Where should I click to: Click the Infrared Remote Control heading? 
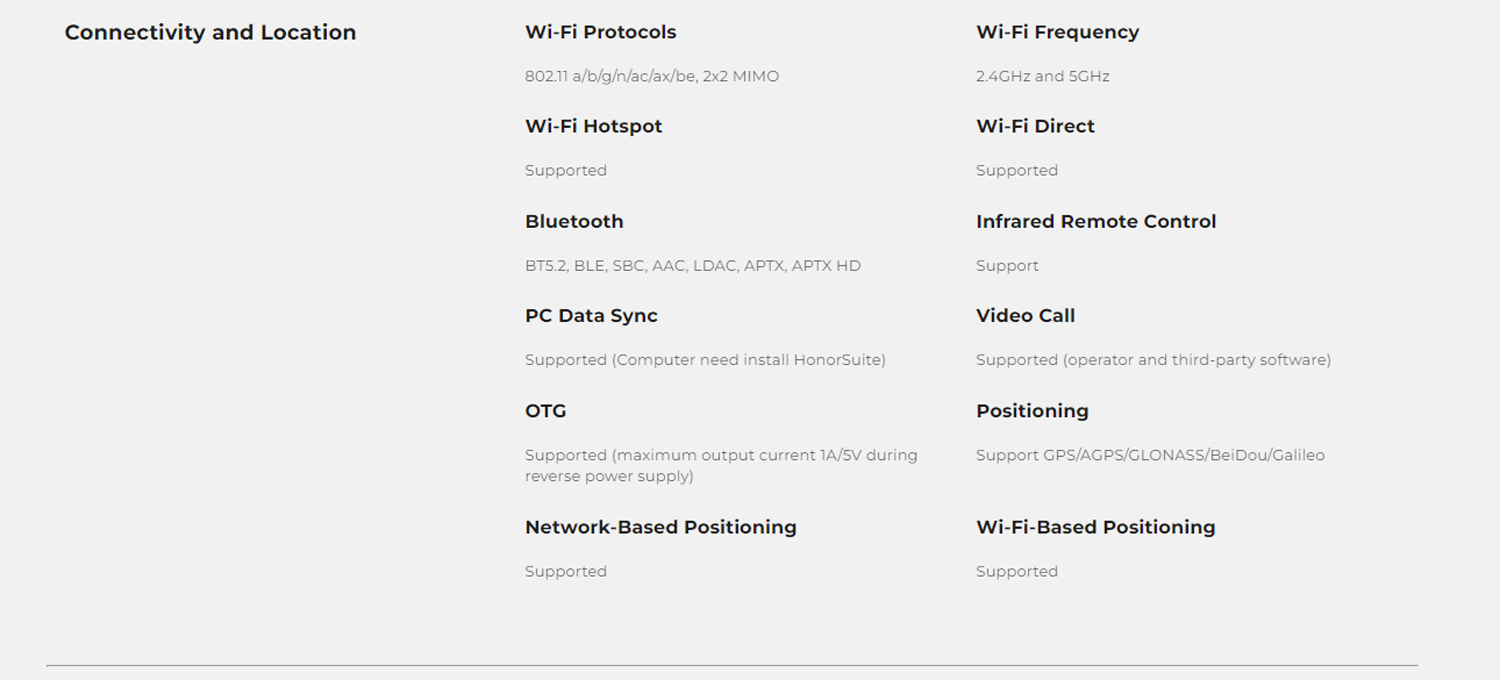click(1096, 221)
